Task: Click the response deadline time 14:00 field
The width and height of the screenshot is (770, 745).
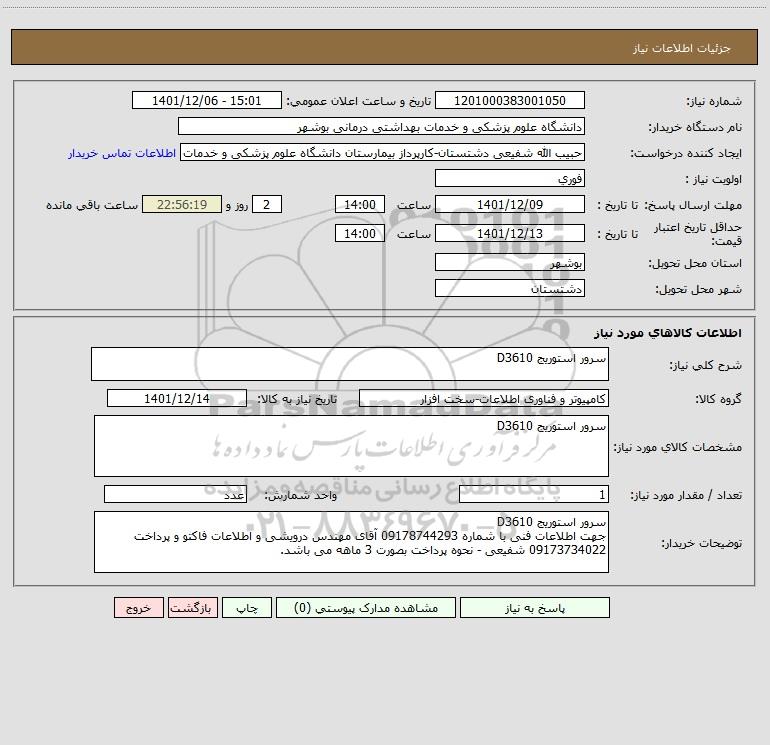Action: point(359,204)
